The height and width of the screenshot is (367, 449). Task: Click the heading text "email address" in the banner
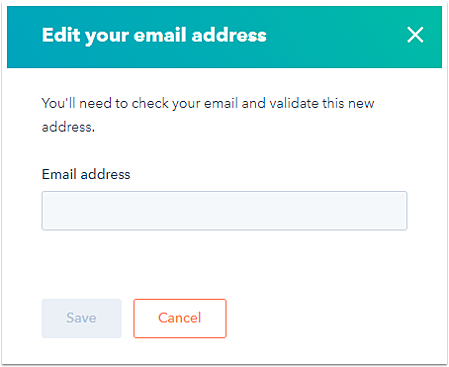(200, 35)
